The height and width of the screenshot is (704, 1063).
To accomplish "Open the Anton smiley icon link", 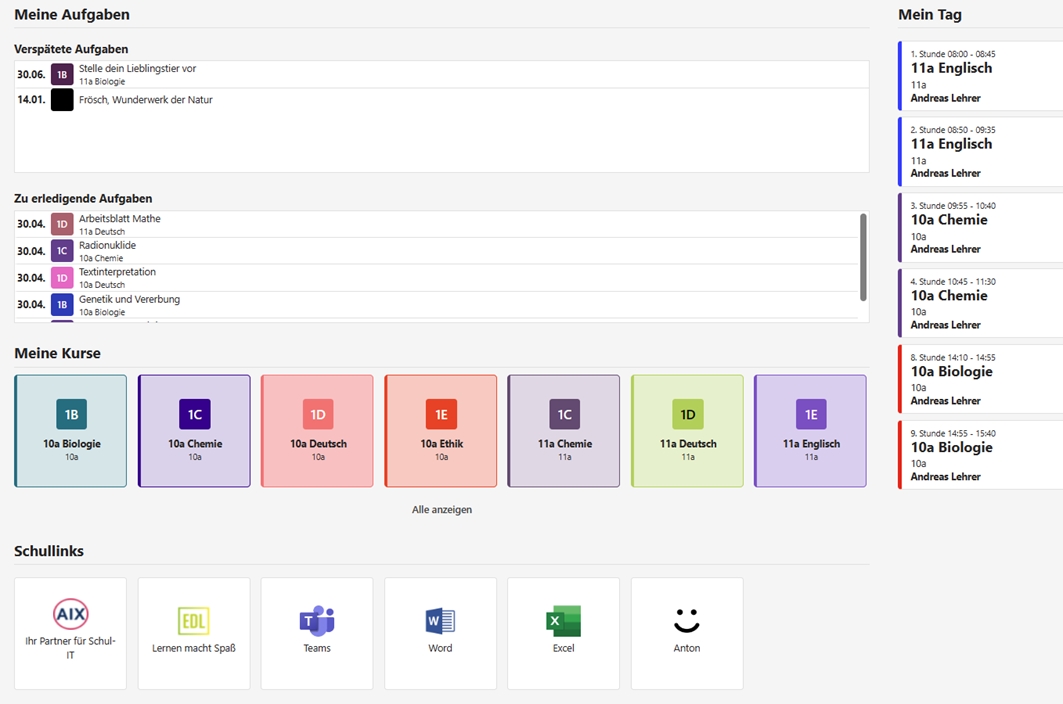I will click(x=687, y=621).
